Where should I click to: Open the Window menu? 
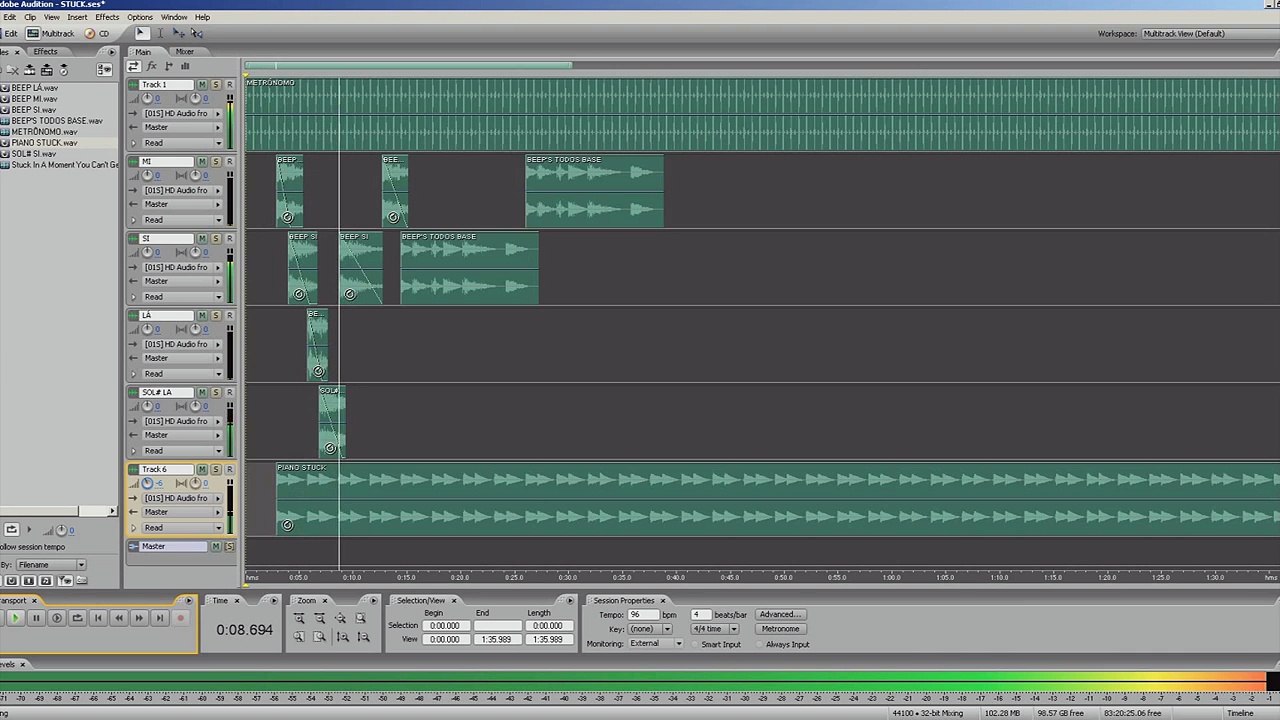pos(174,17)
